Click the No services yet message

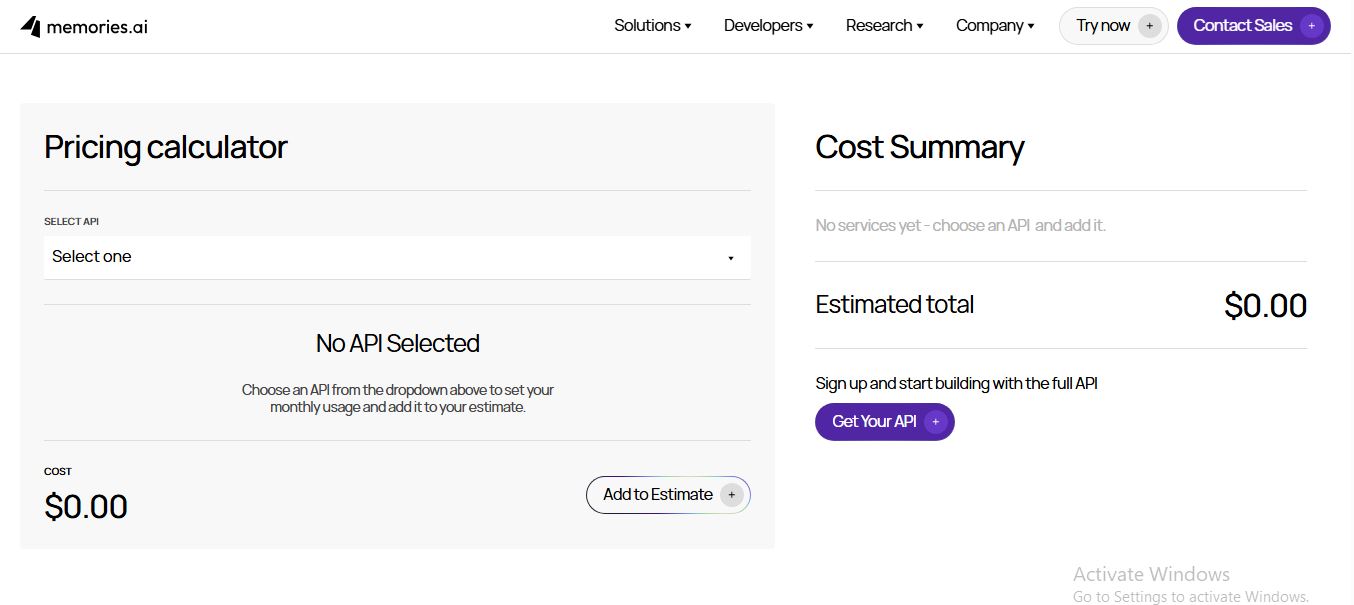[961, 226]
